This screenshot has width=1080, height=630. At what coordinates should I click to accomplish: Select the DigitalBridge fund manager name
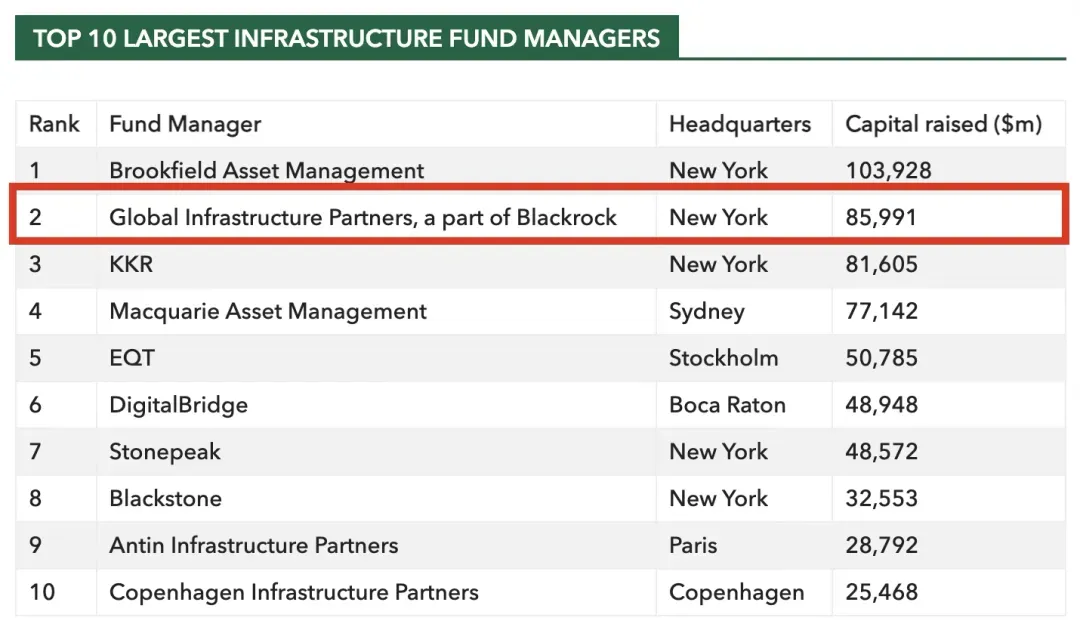(x=178, y=405)
